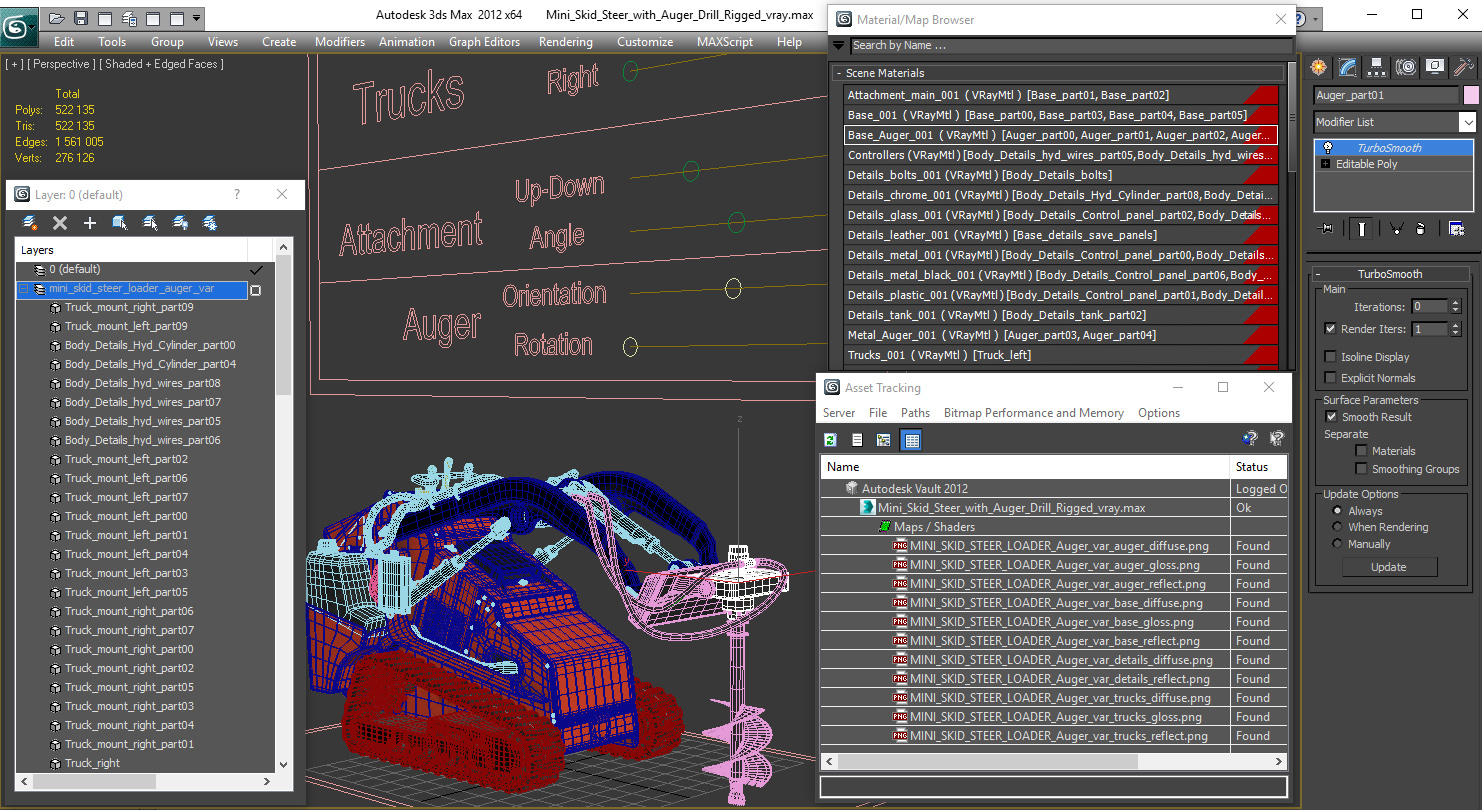Enable the Explicit Normals checkbox
The width and height of the screenshot is (1482, 810).
[x=1330, y=377]
